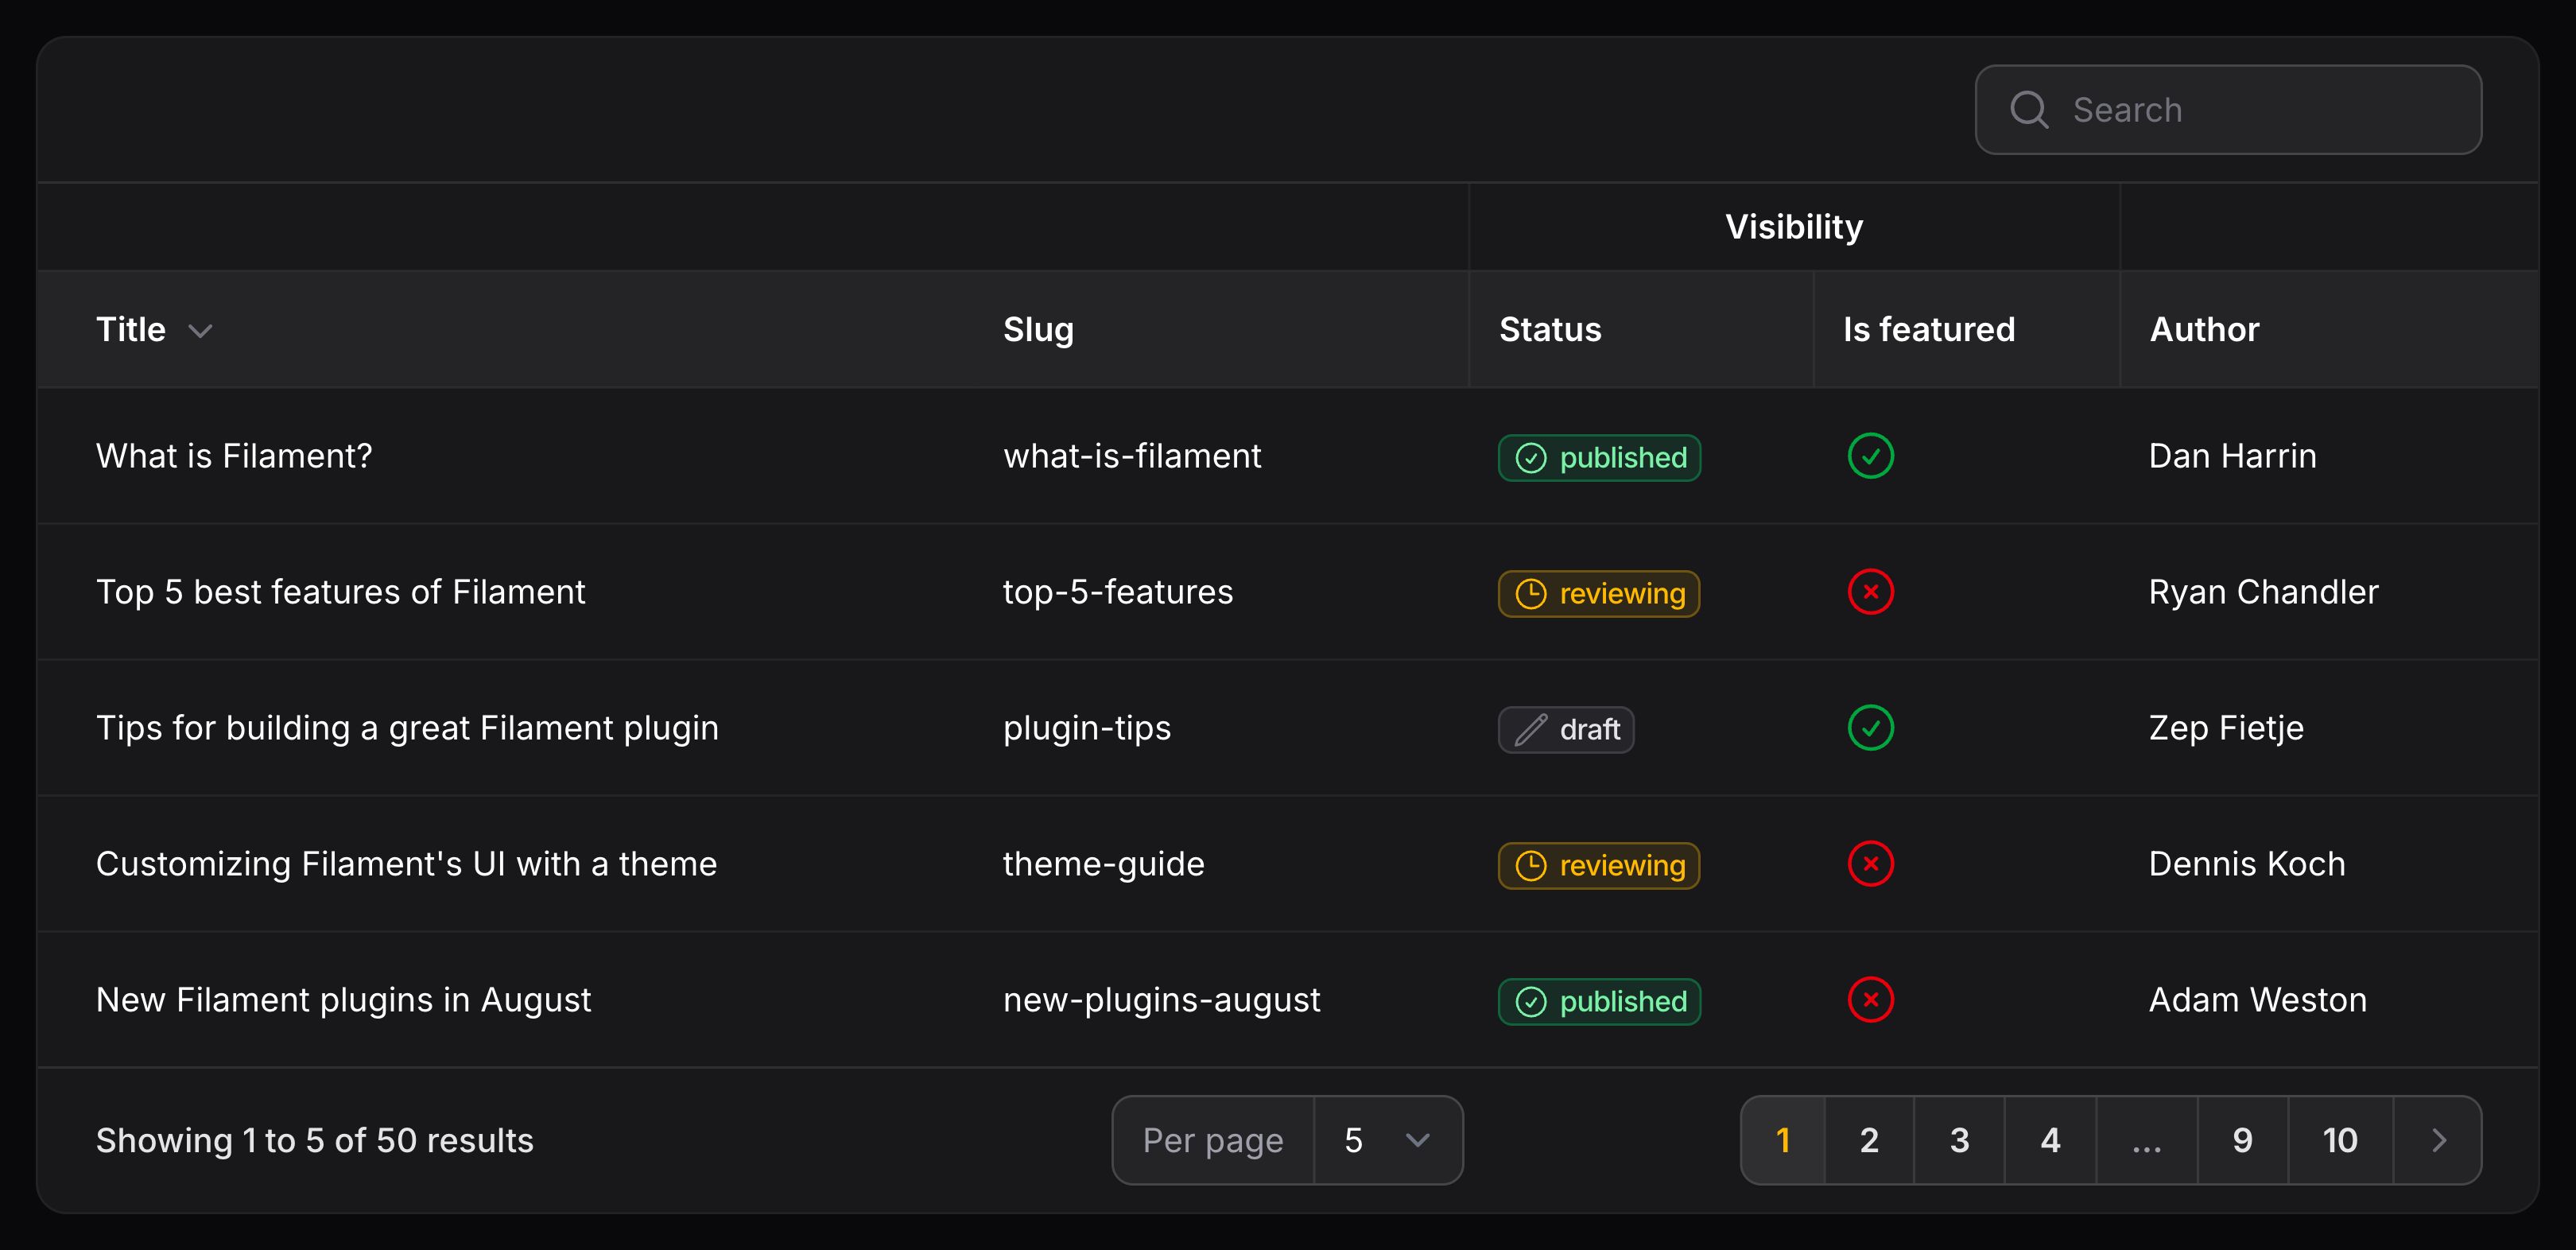Click the Visibility group header

click(1794, 227)
